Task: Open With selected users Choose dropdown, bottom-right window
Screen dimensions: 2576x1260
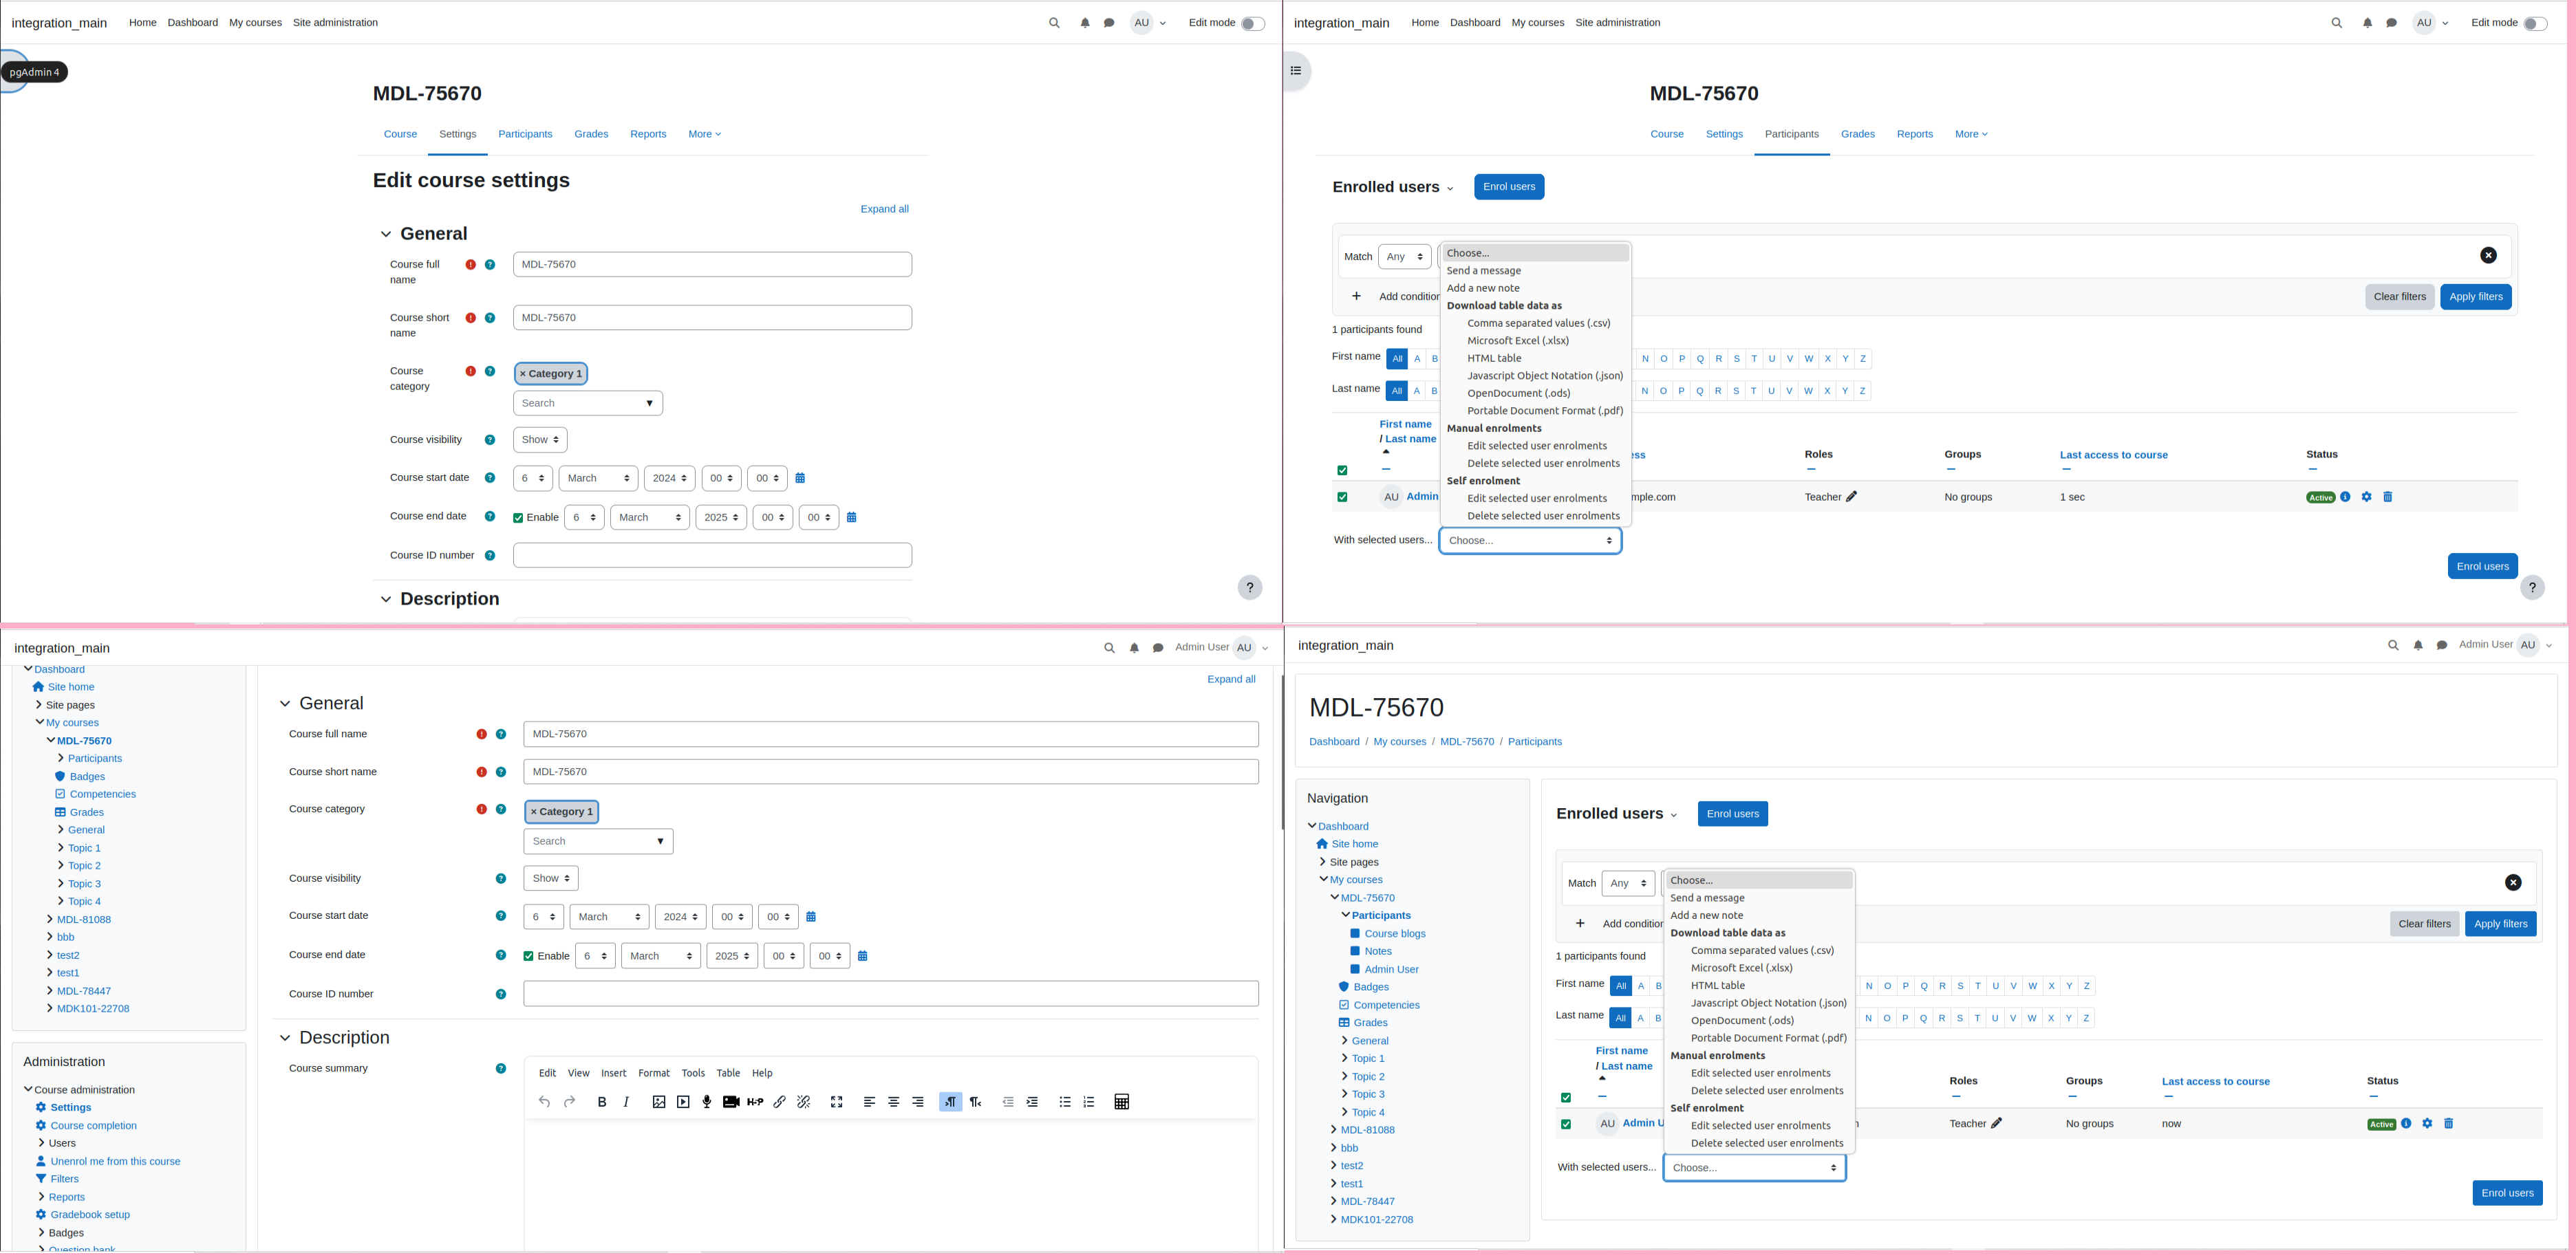Action: pyautogui.click(x=1755, y=1168)
